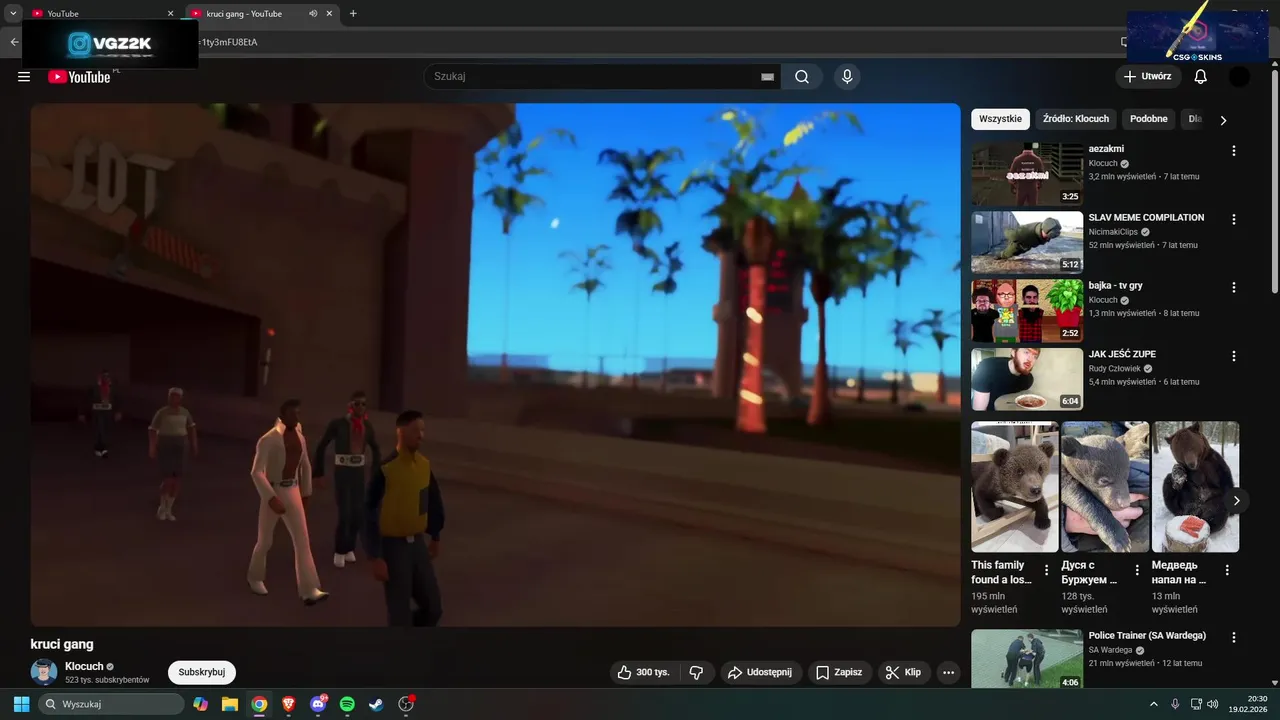The image size is (1280, 720).
Task: Open the Windows Start menu
Action: [x=21, y=704]
